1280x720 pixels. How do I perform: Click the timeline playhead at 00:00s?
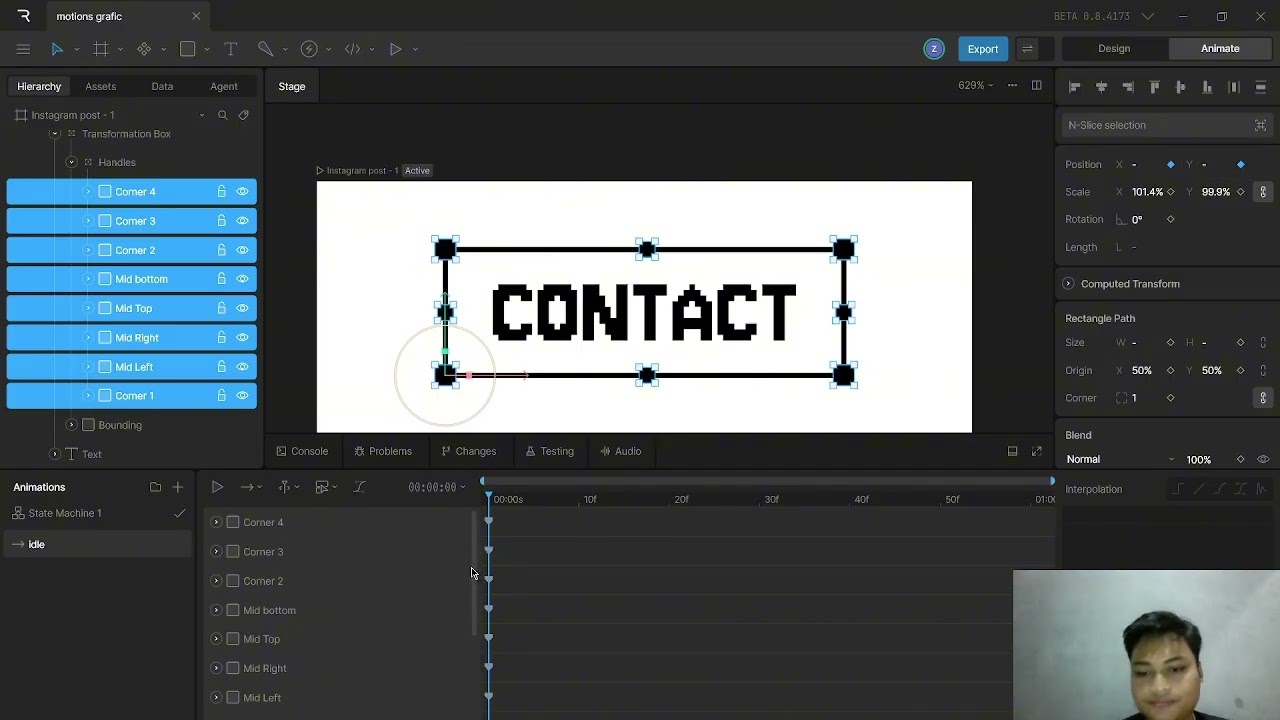click(x=488, y=497)
